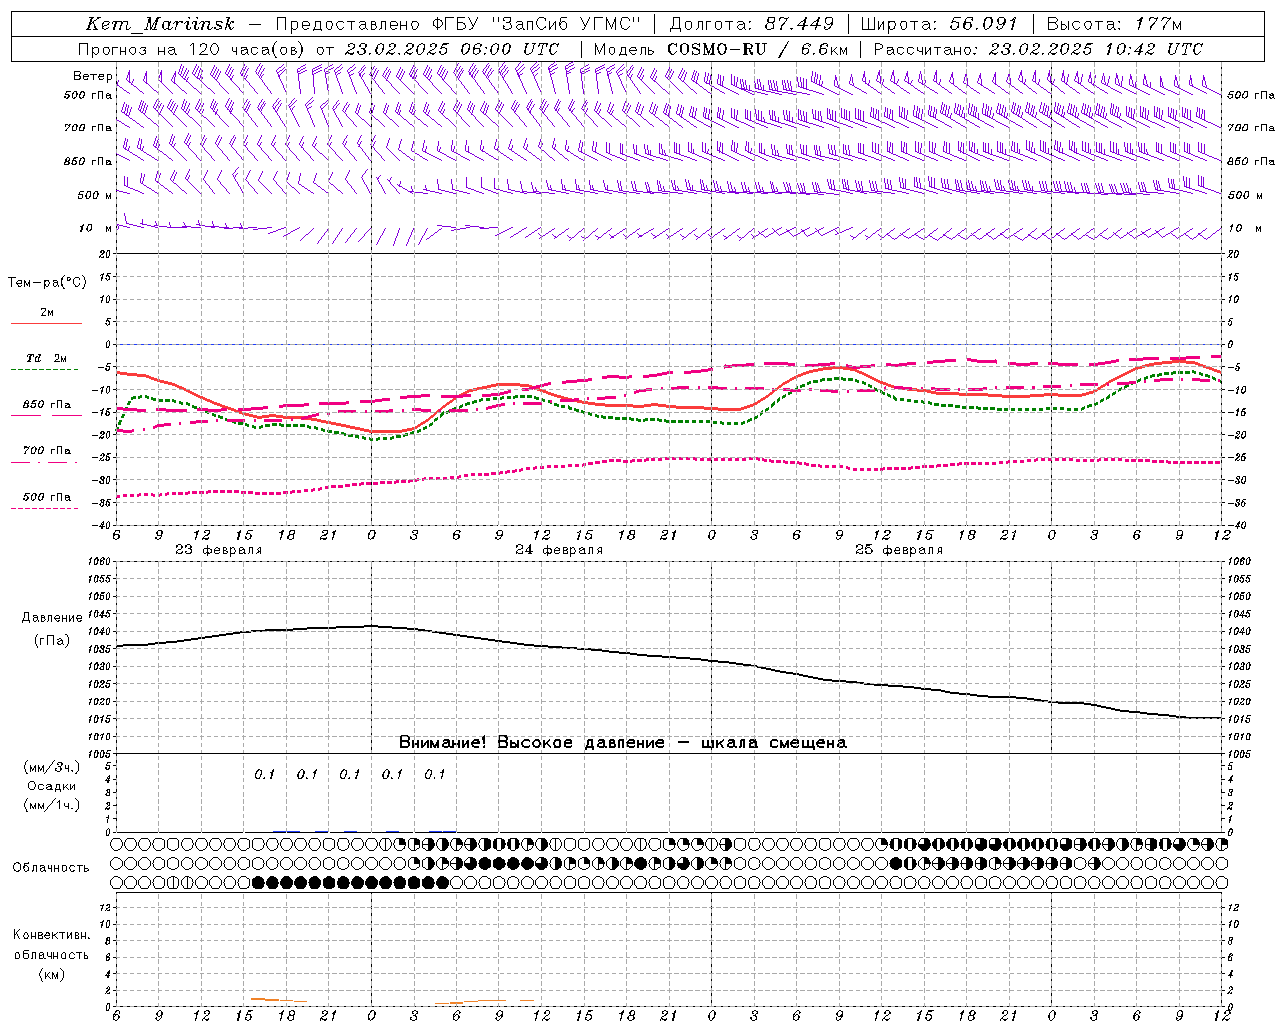Click the (мм/3ч.) precipitation unit label
The height and width of the screenshot is (1024, 1280).
(51, 767)
